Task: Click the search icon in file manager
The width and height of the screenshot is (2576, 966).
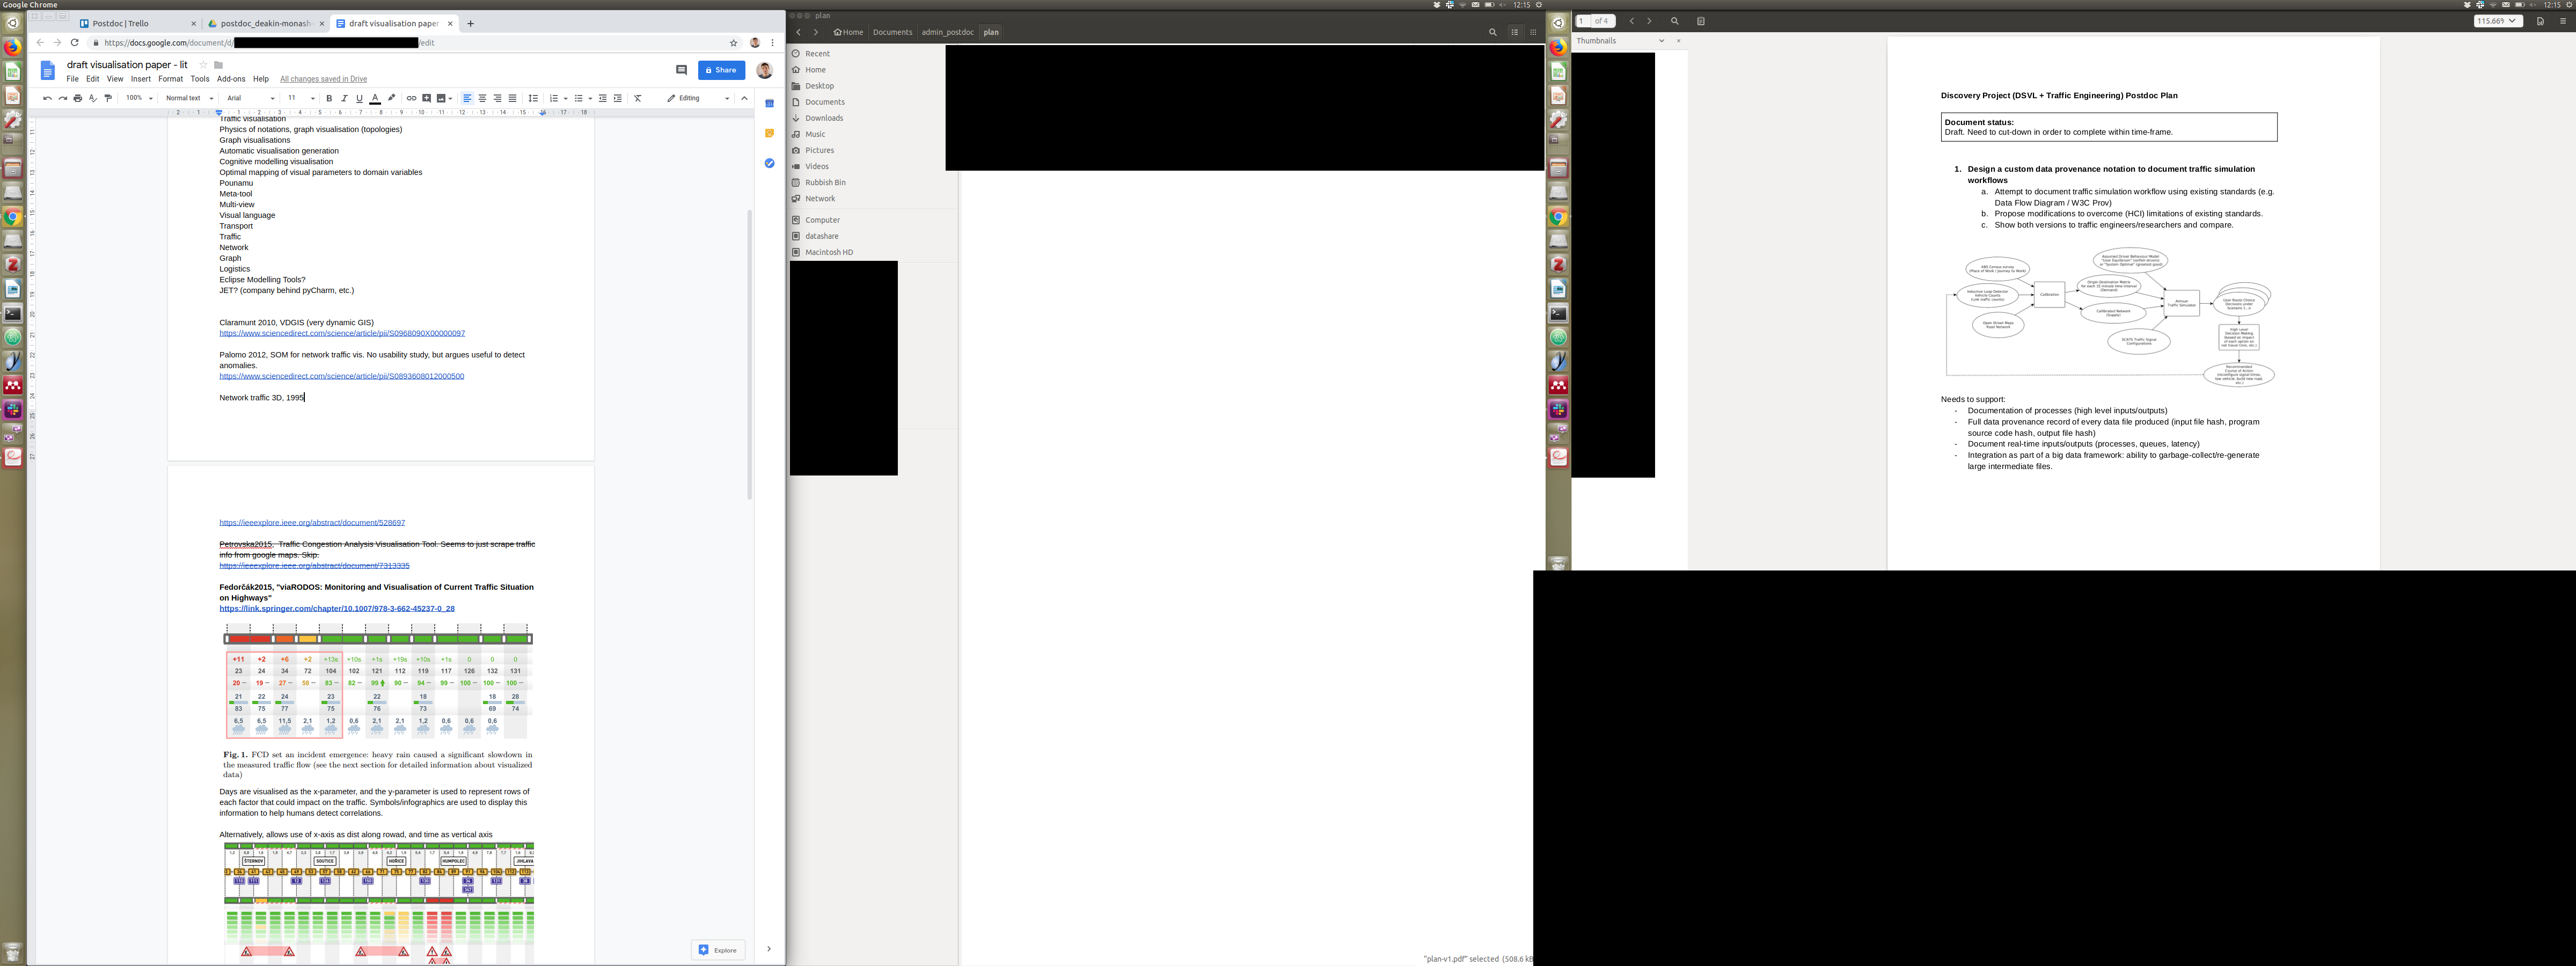Action: [1492, 32]
